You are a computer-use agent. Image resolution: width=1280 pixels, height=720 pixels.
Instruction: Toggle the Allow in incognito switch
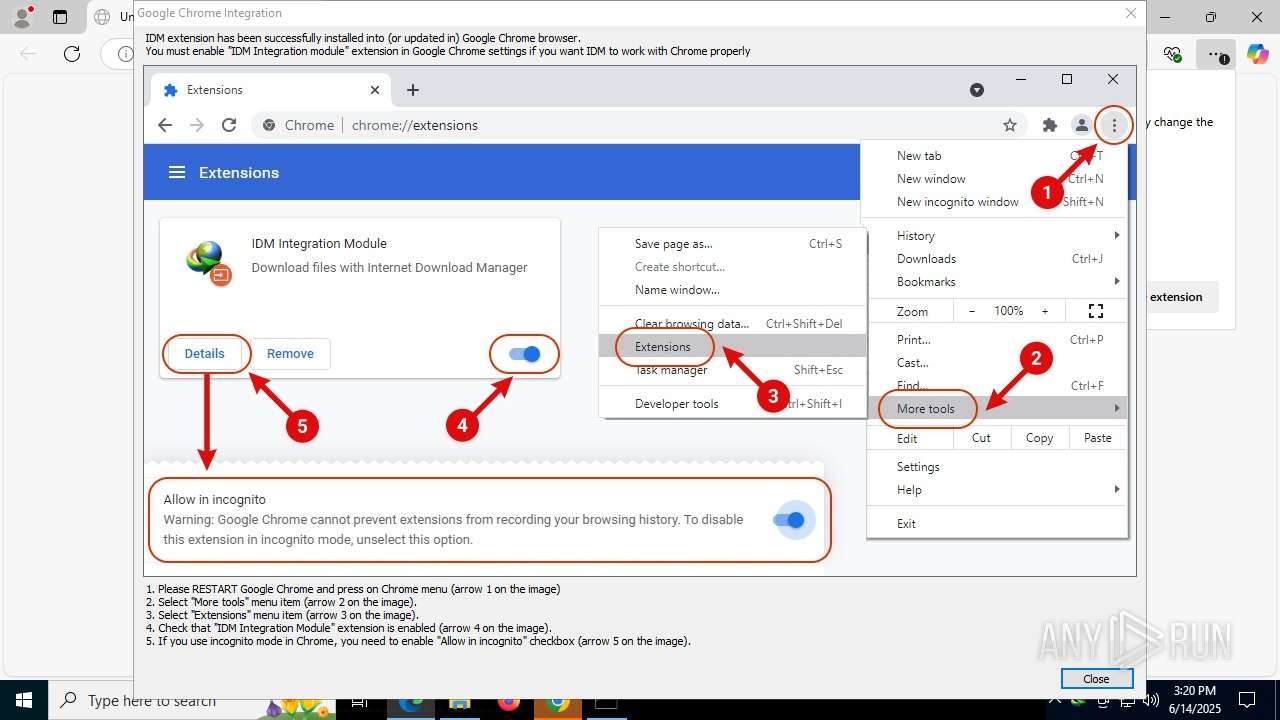(789, 520)
